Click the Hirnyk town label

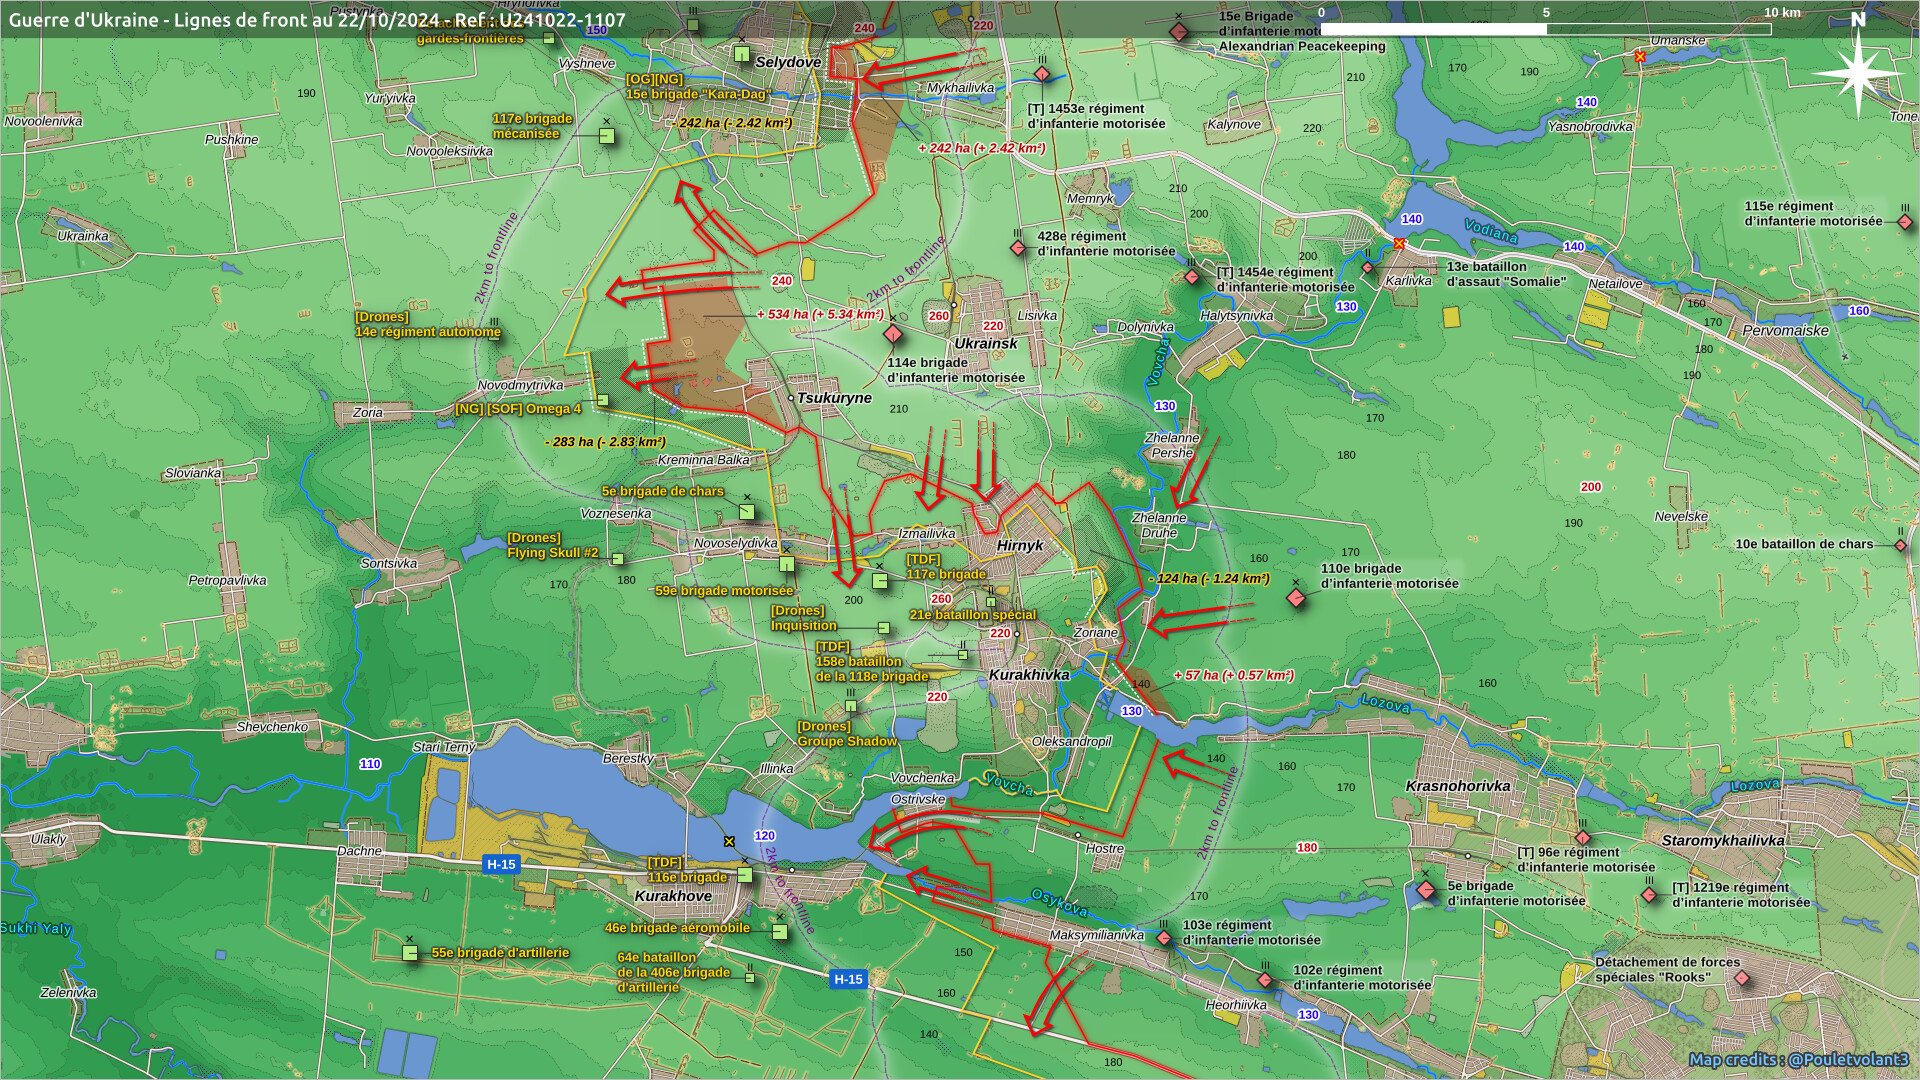click(x=1020, y=546)
